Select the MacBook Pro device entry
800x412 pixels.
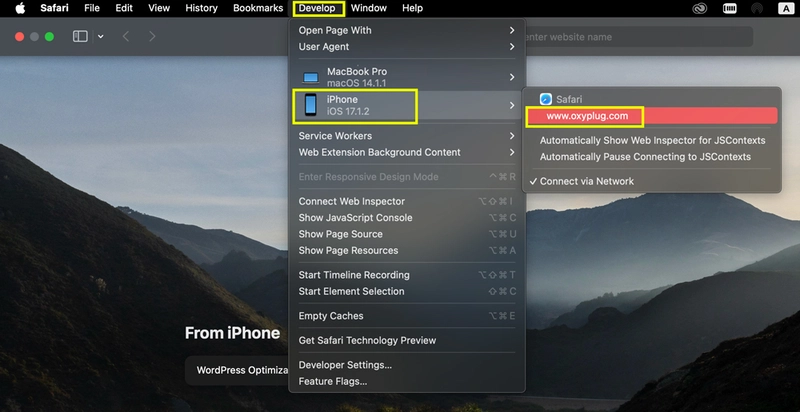click(x=407, y=77)
